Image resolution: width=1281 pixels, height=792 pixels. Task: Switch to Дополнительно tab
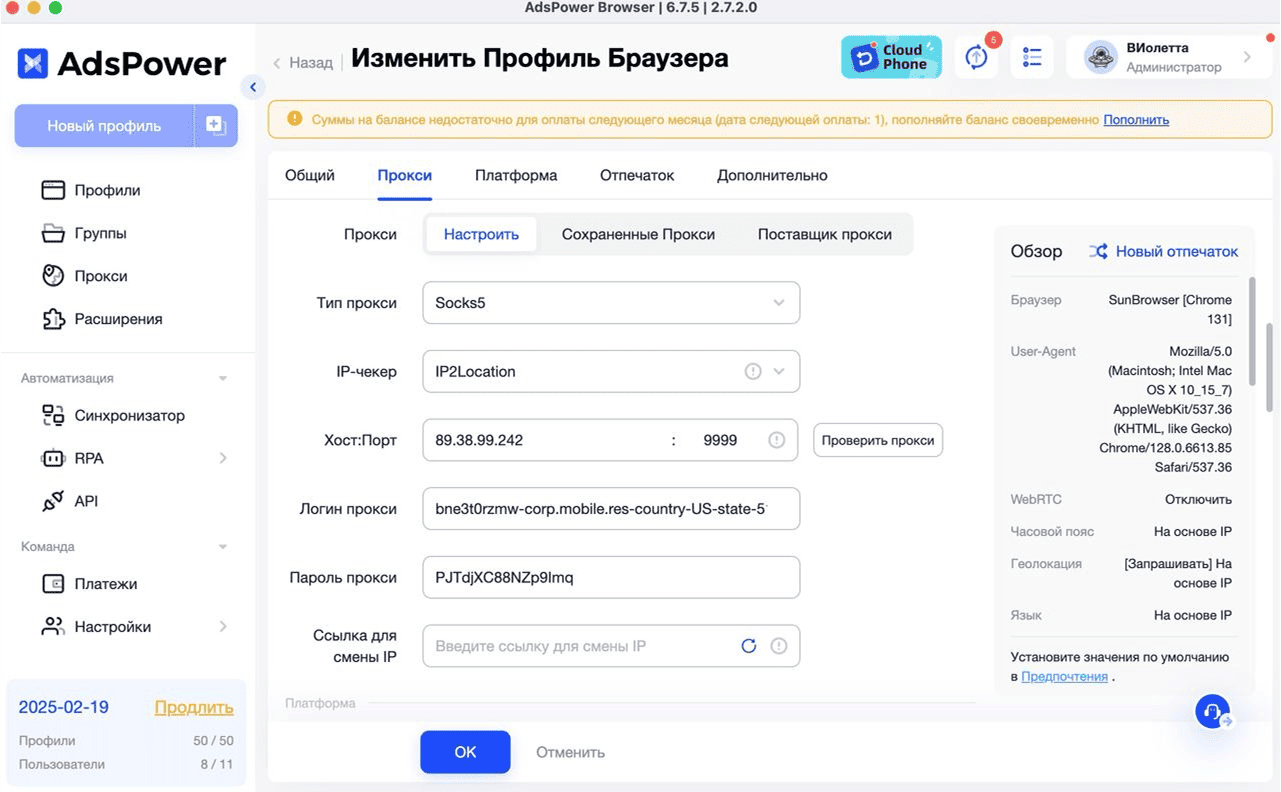pyautogui.click(x=772, y=175)
